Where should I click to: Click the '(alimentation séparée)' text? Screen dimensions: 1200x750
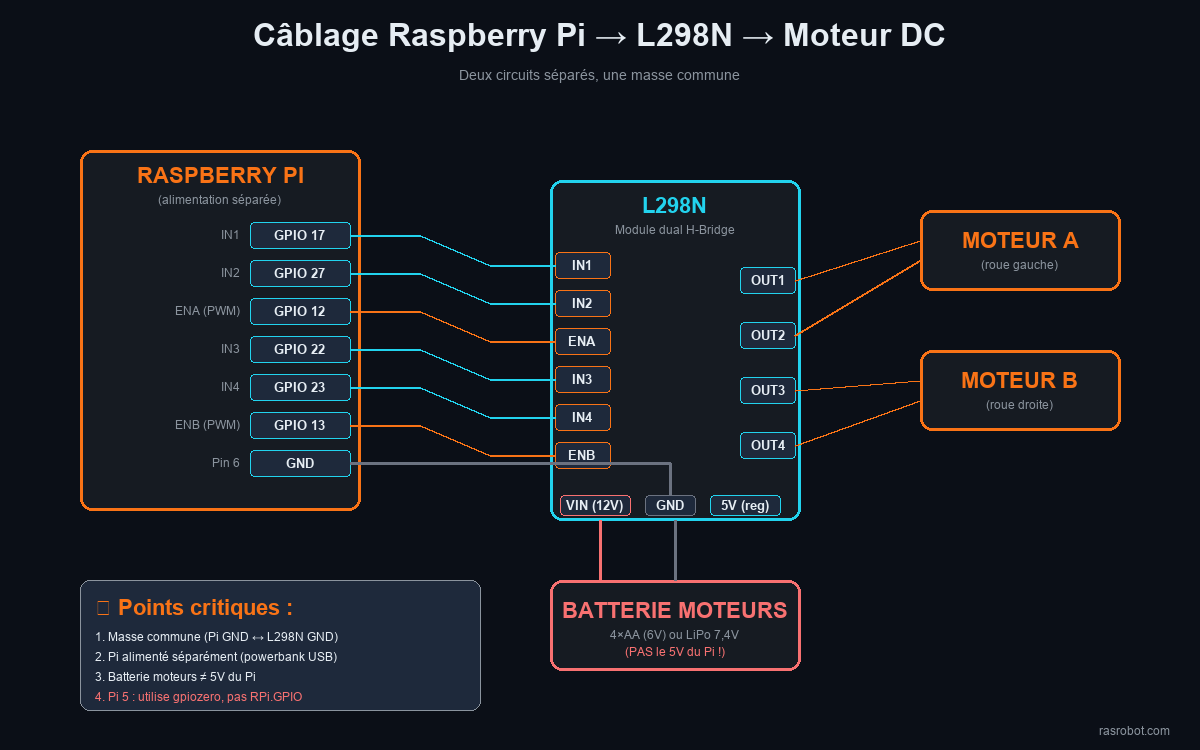click(x=219, y=200)
